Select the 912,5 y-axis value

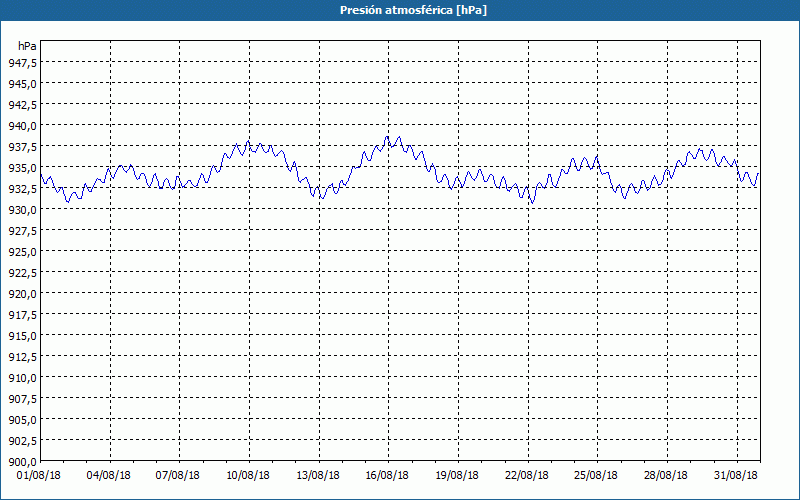pos(22,357)
